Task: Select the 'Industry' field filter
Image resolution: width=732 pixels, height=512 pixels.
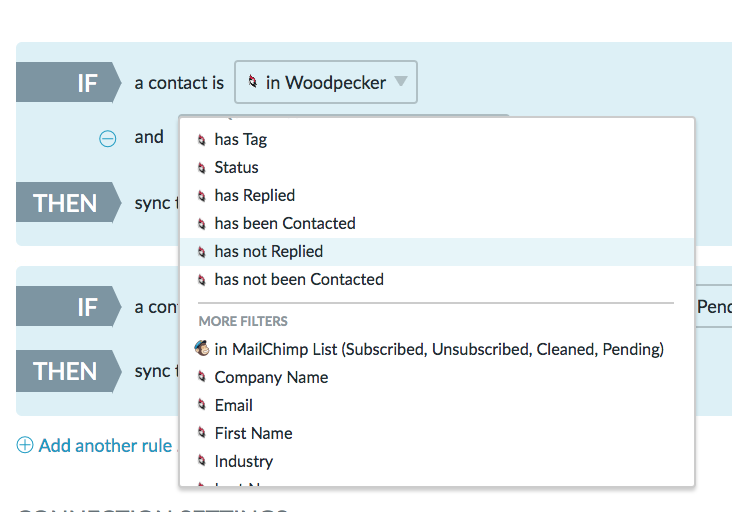Action: 437,461
